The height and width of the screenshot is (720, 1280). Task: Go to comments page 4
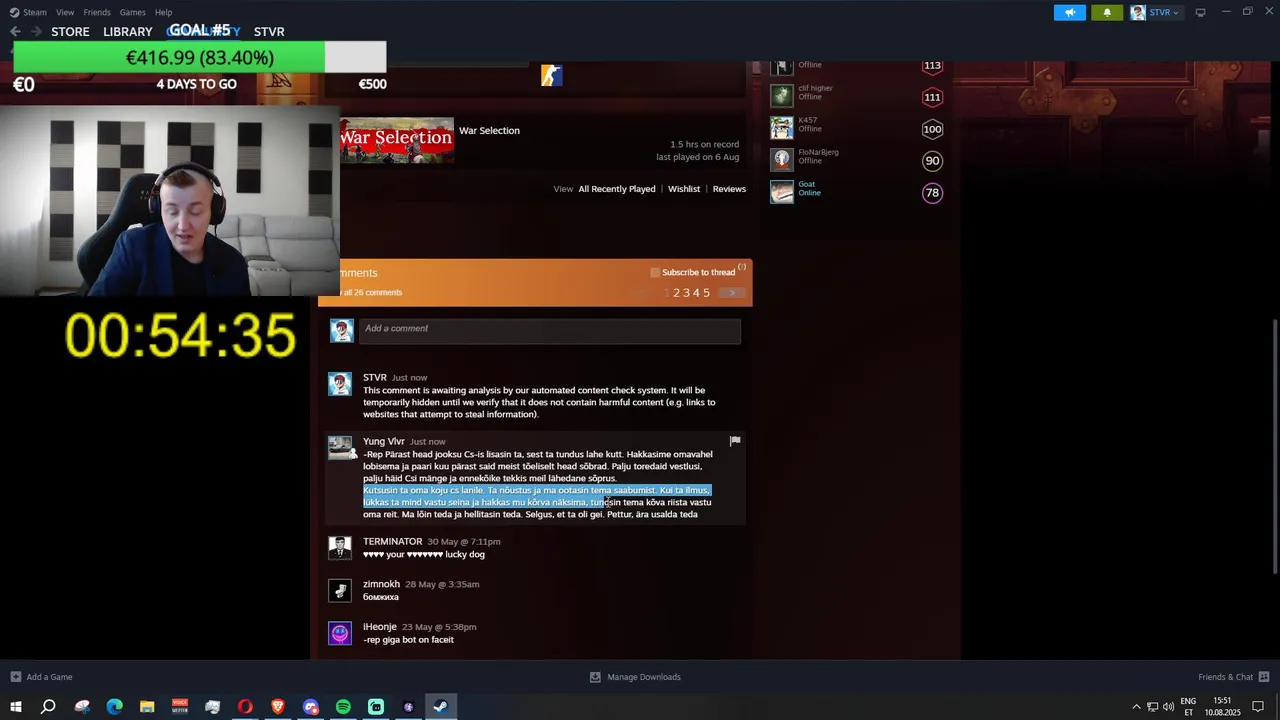point(696,293)
